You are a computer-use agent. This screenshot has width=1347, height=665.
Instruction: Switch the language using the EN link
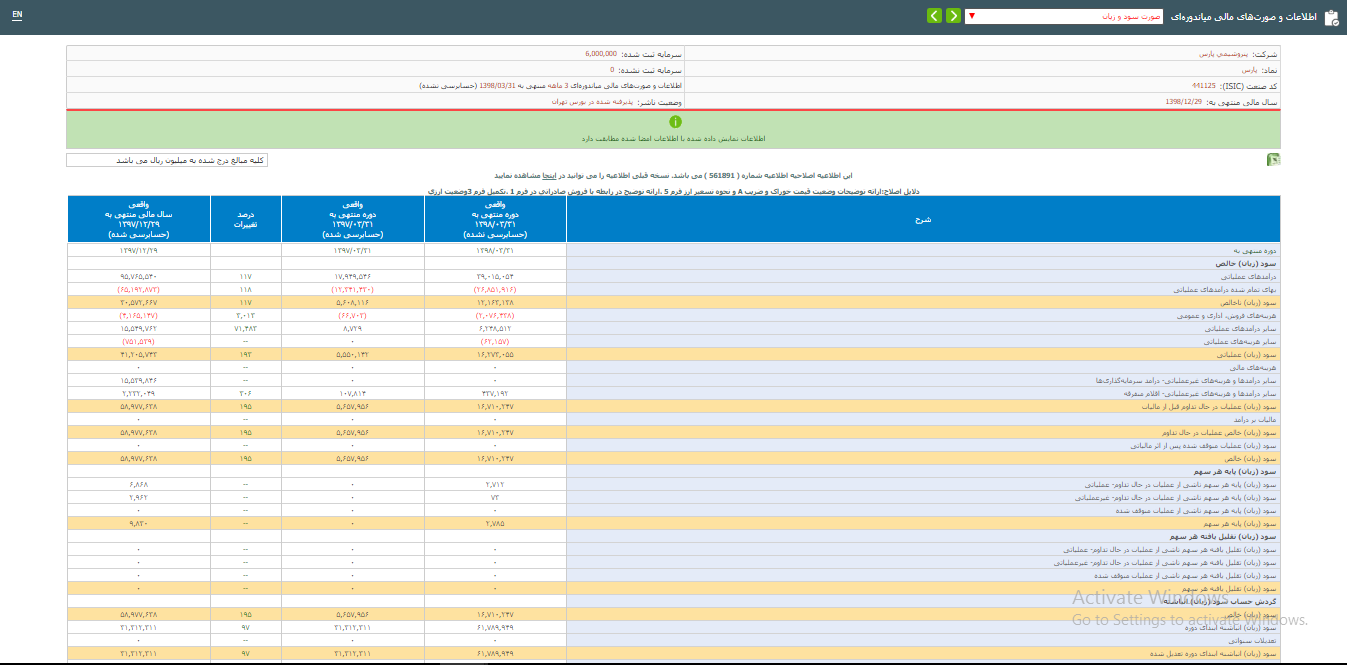[17, 16]
